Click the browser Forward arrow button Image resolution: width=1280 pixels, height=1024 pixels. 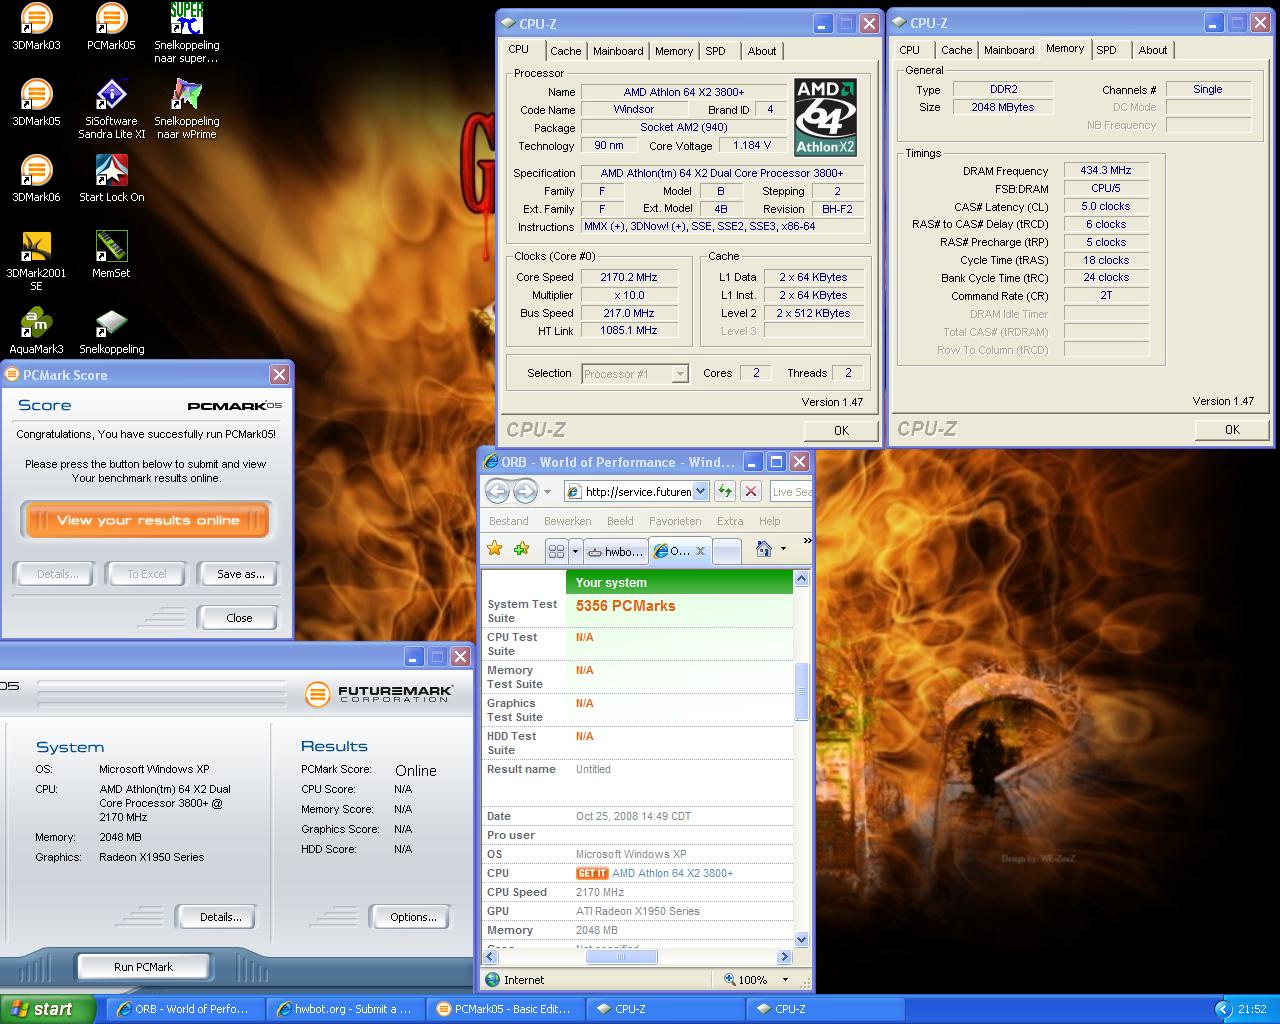[x=525, y=491]
